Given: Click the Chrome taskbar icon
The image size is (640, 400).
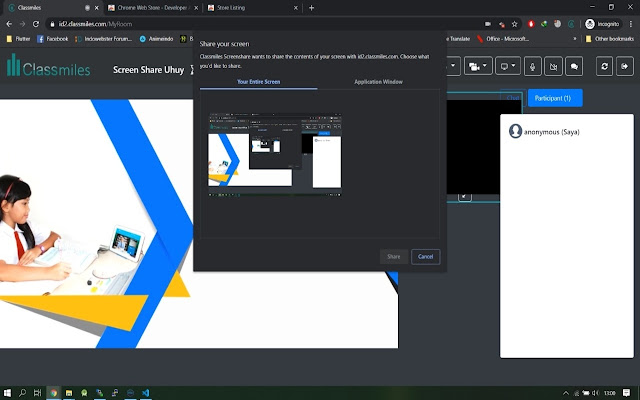Looking at the screenshot, I should click(53, 393).
